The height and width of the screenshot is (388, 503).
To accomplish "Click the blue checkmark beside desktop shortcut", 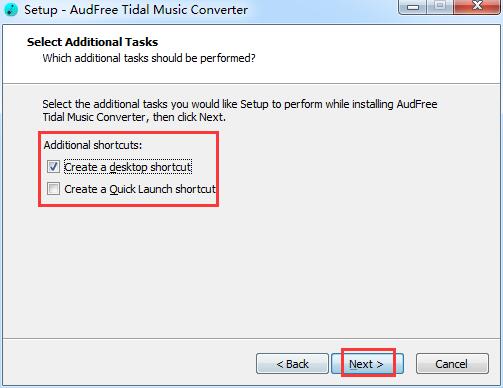I will tap(53, 167).
